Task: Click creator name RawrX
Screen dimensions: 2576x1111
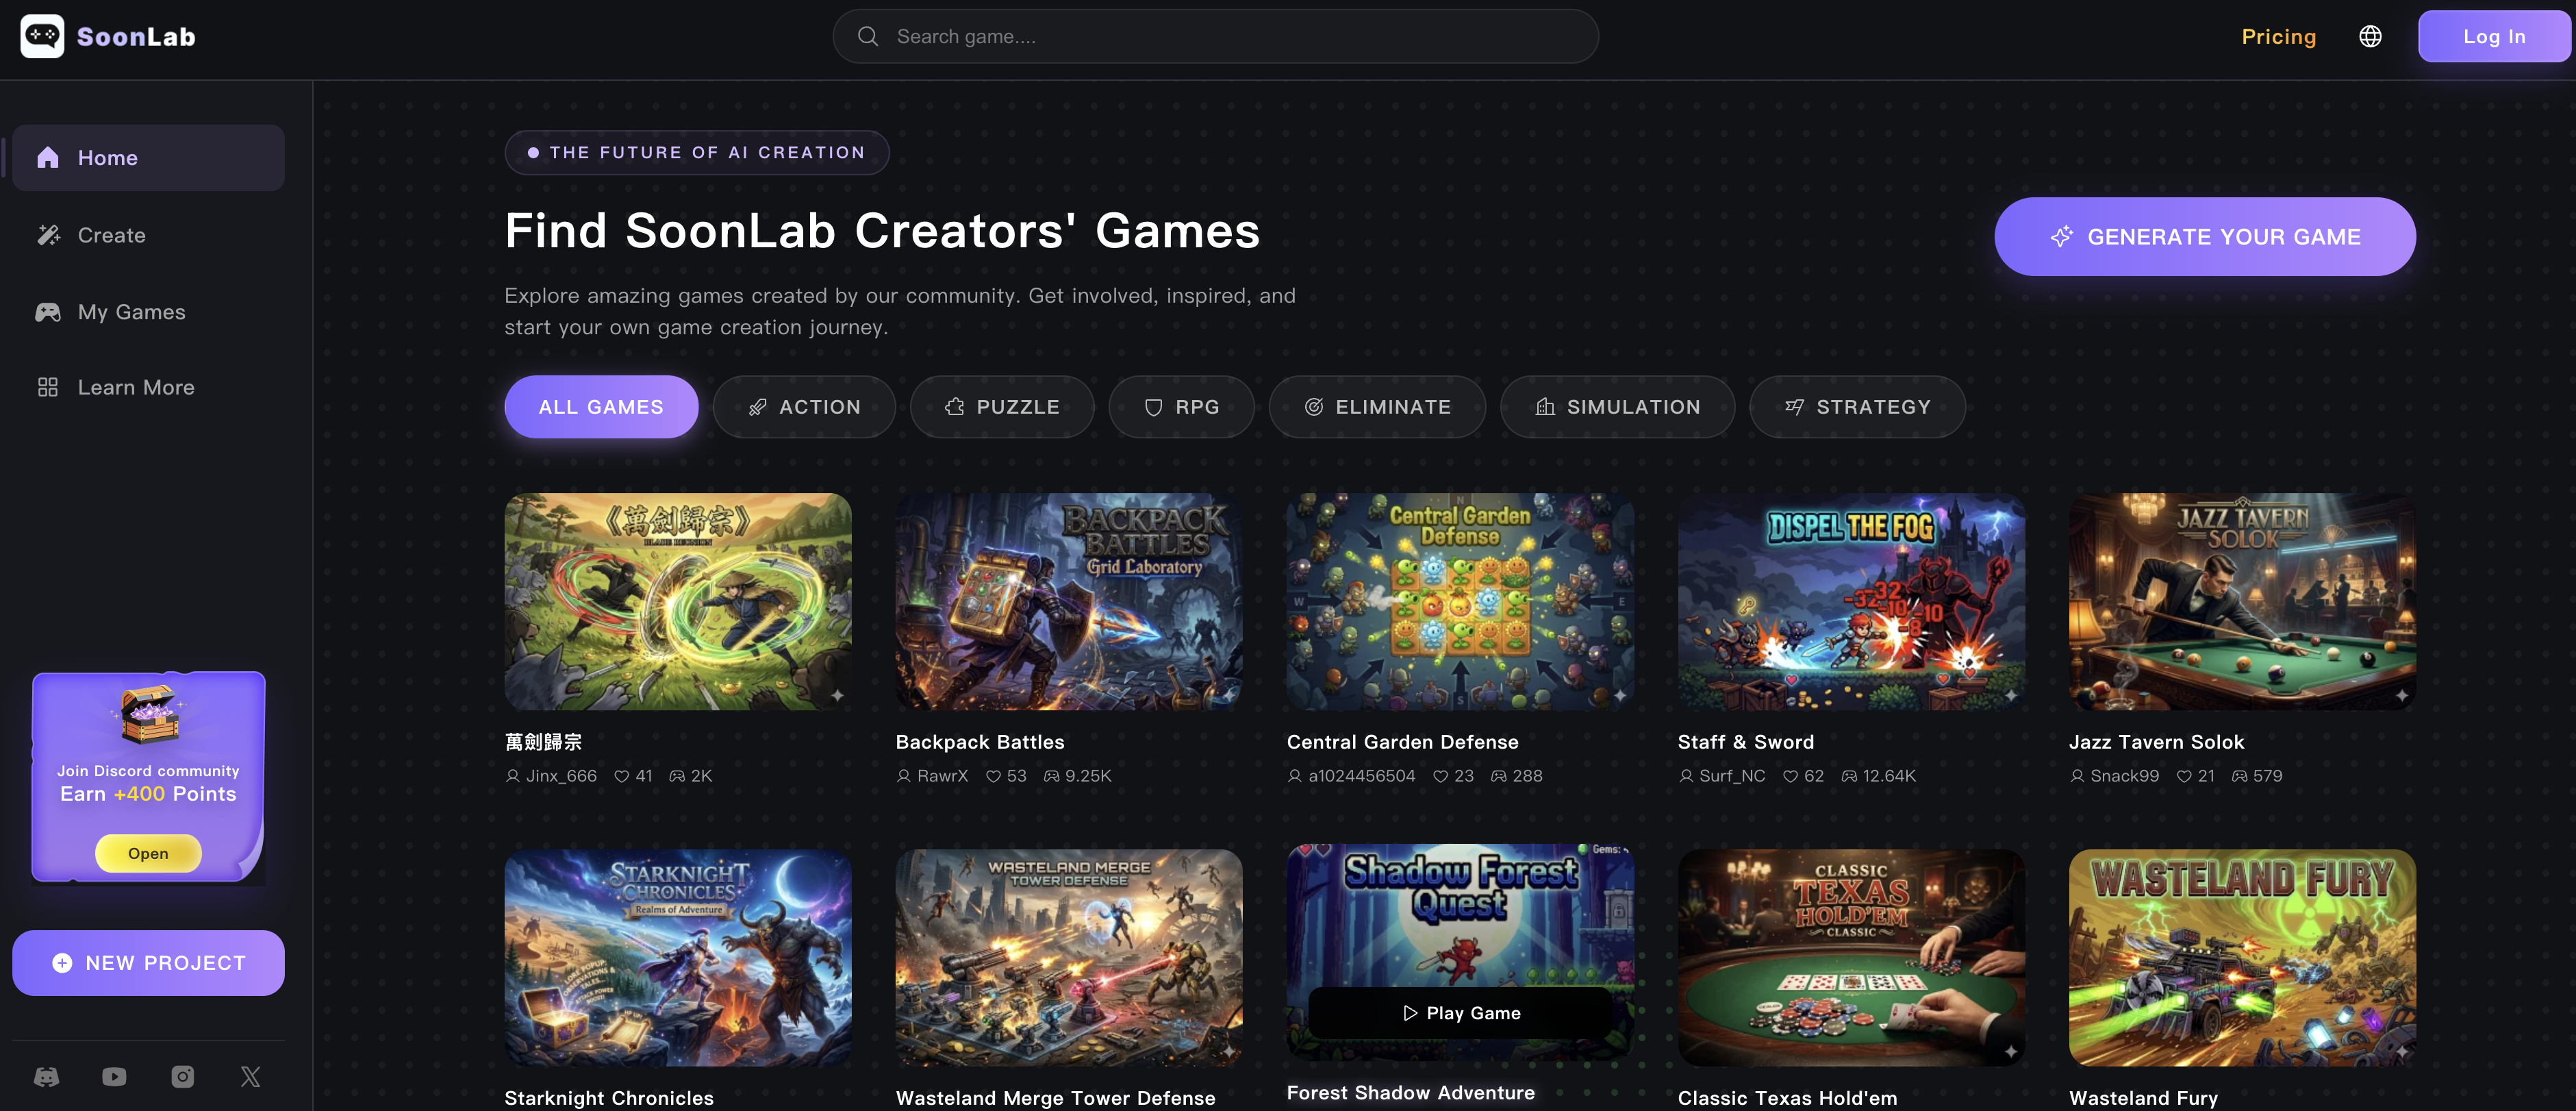Action: (942, 776)
